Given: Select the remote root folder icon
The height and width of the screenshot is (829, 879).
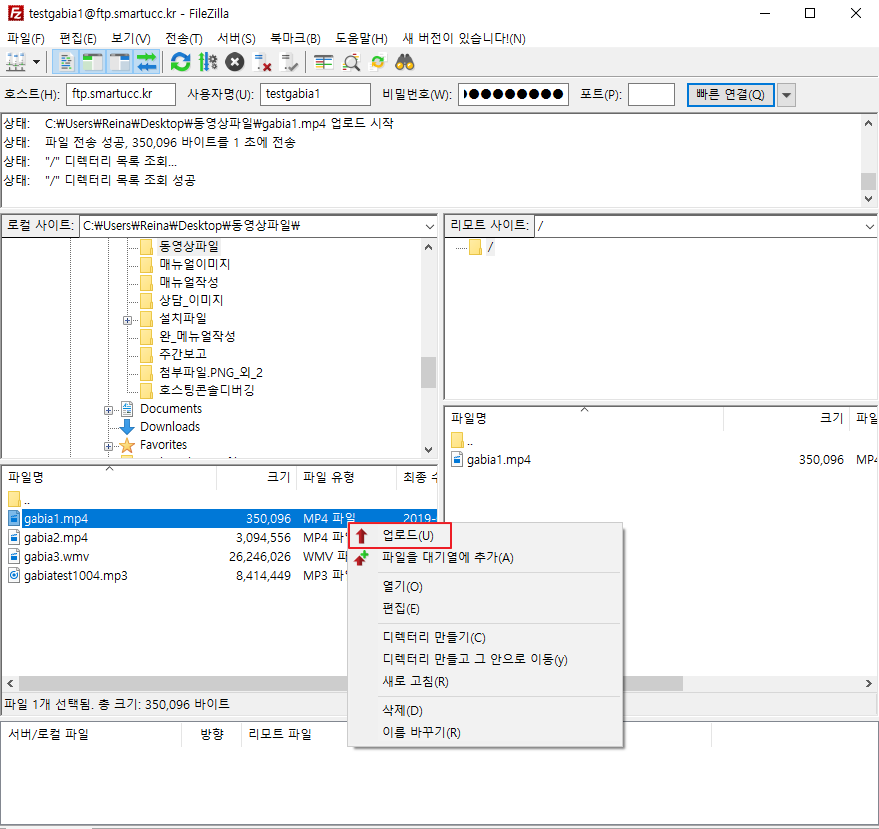Looking at the screenshot, I should pos(475,247).
